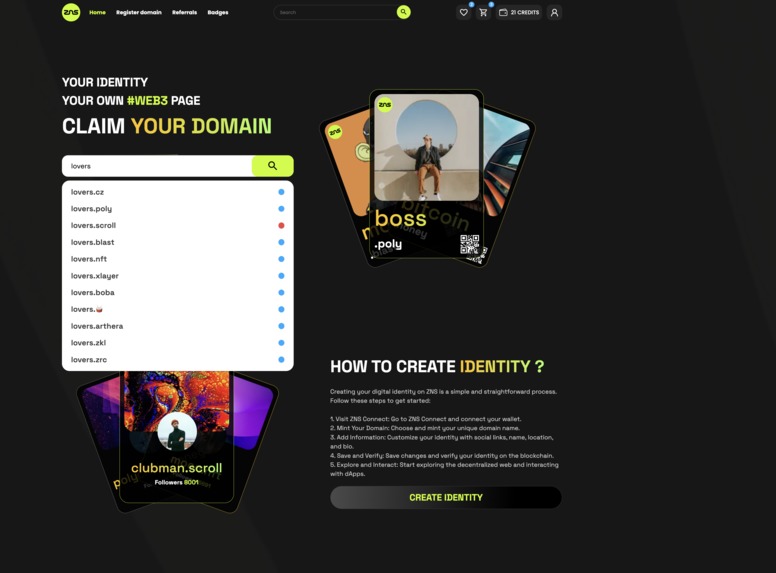Select lovers.nft suggestion

click(x=178, y=259)
